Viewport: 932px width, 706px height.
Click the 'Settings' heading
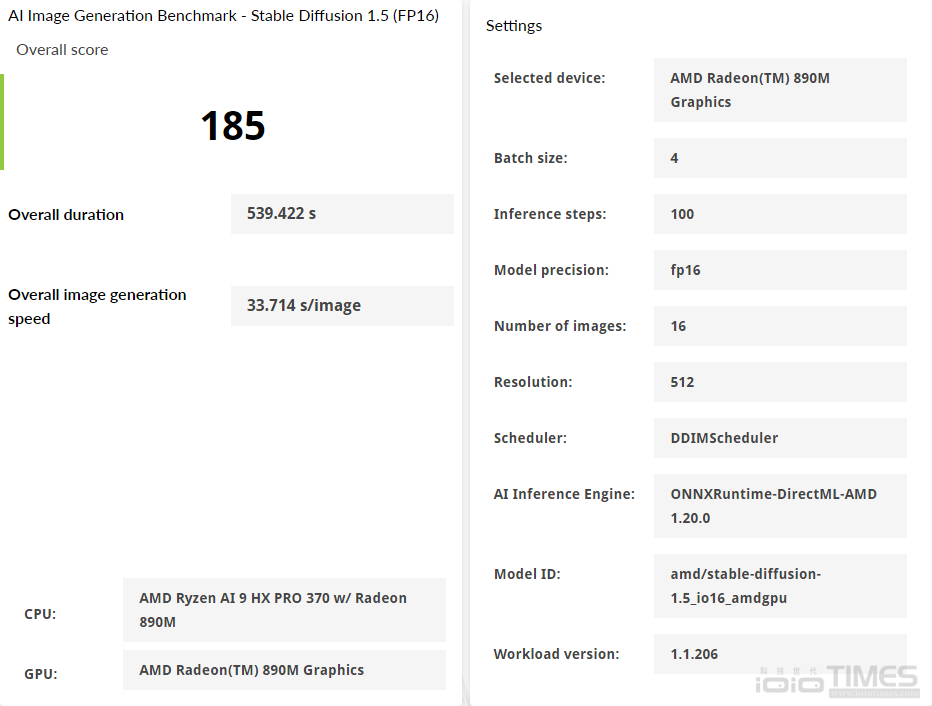click(514, 26)
